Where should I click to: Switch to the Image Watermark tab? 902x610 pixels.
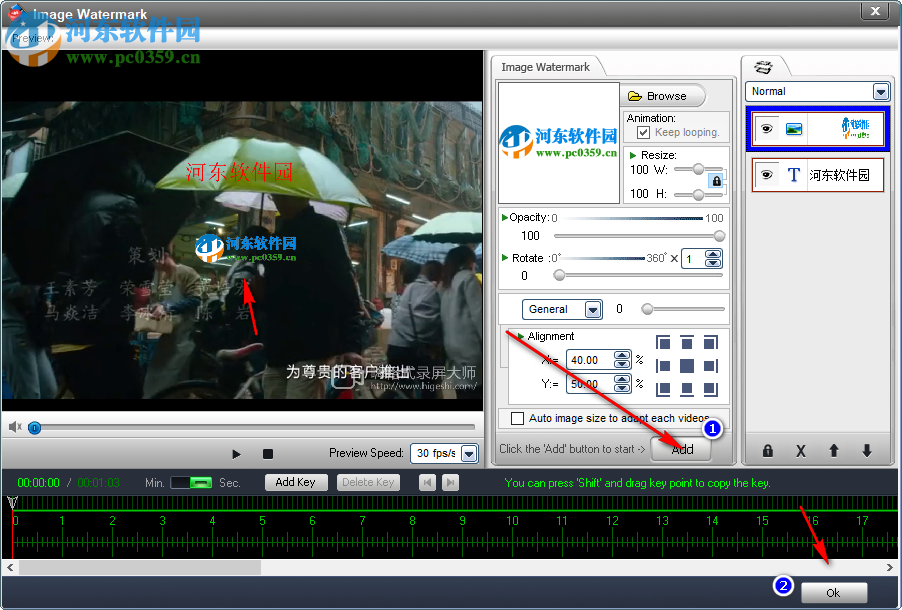click(x=548, y=65)
